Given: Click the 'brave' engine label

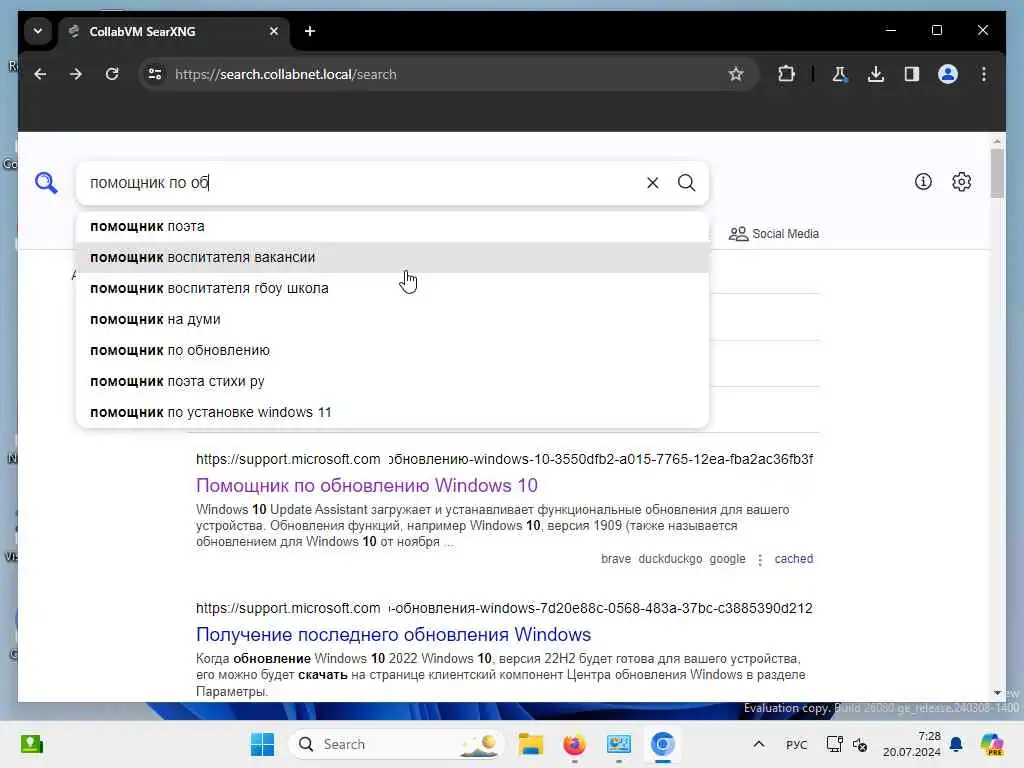Looking at the screenshot, I should click(x=616, y=559).
